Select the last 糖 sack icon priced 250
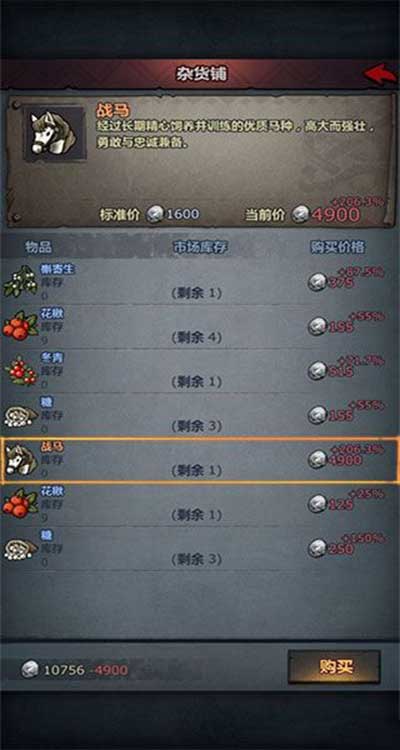The image size is (400, 750). click(20, 548)
